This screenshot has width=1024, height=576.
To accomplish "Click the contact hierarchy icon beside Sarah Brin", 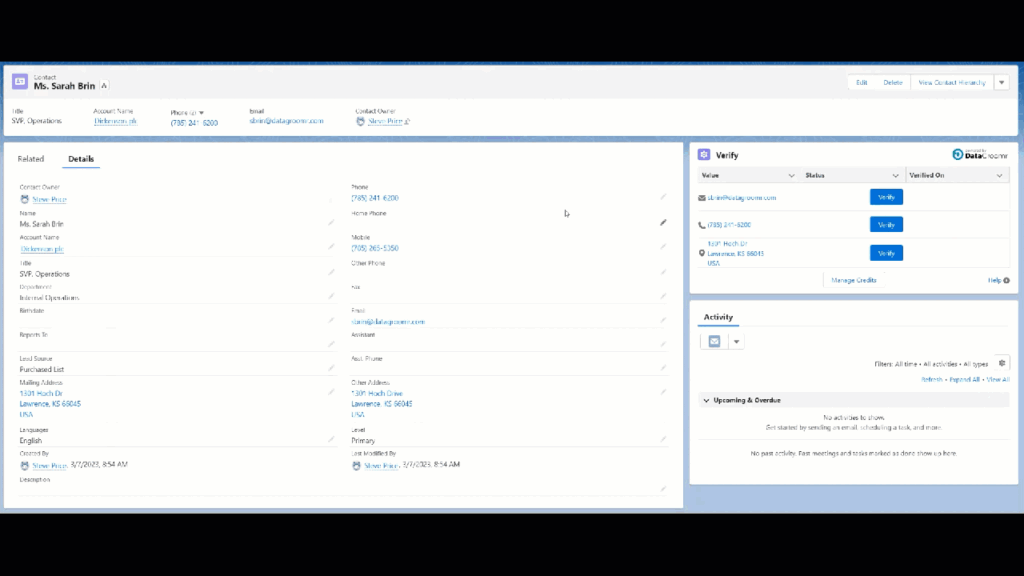I will click(x=104, y=86).
